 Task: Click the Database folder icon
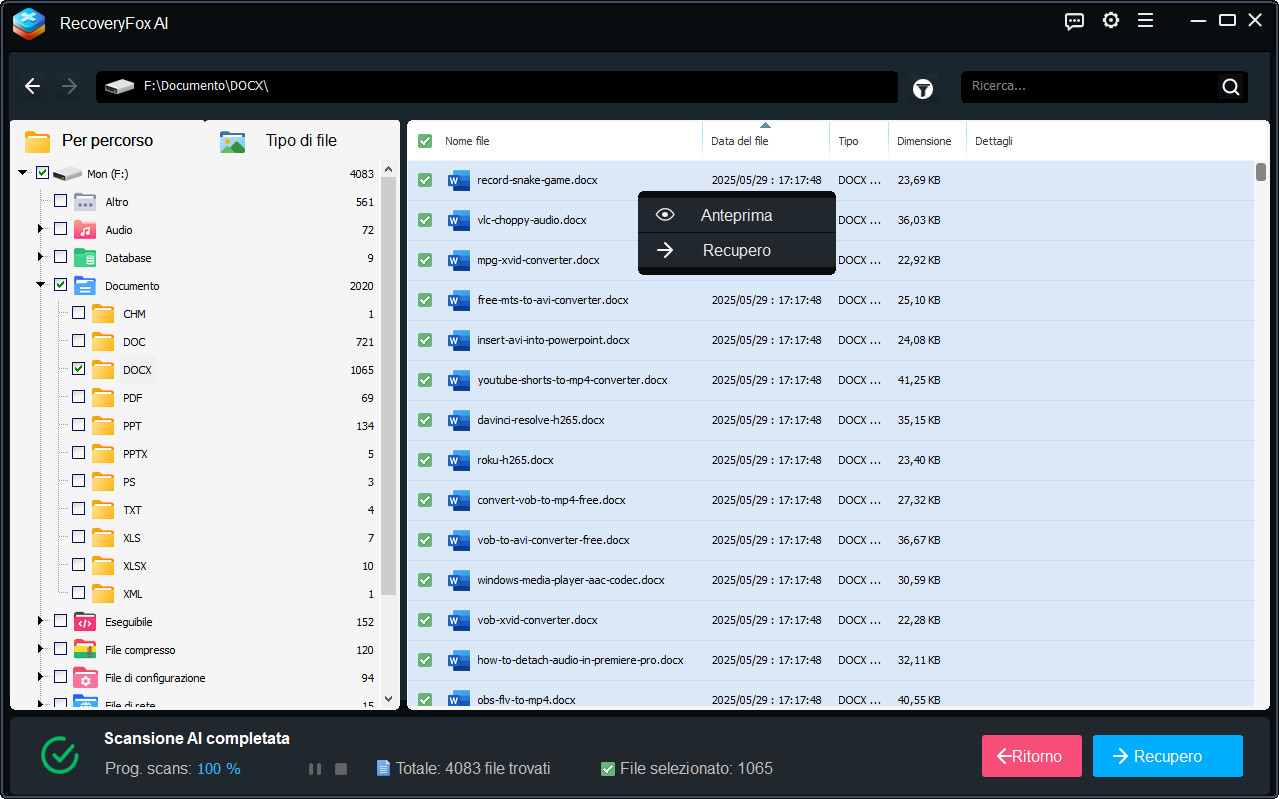point(85,258)
